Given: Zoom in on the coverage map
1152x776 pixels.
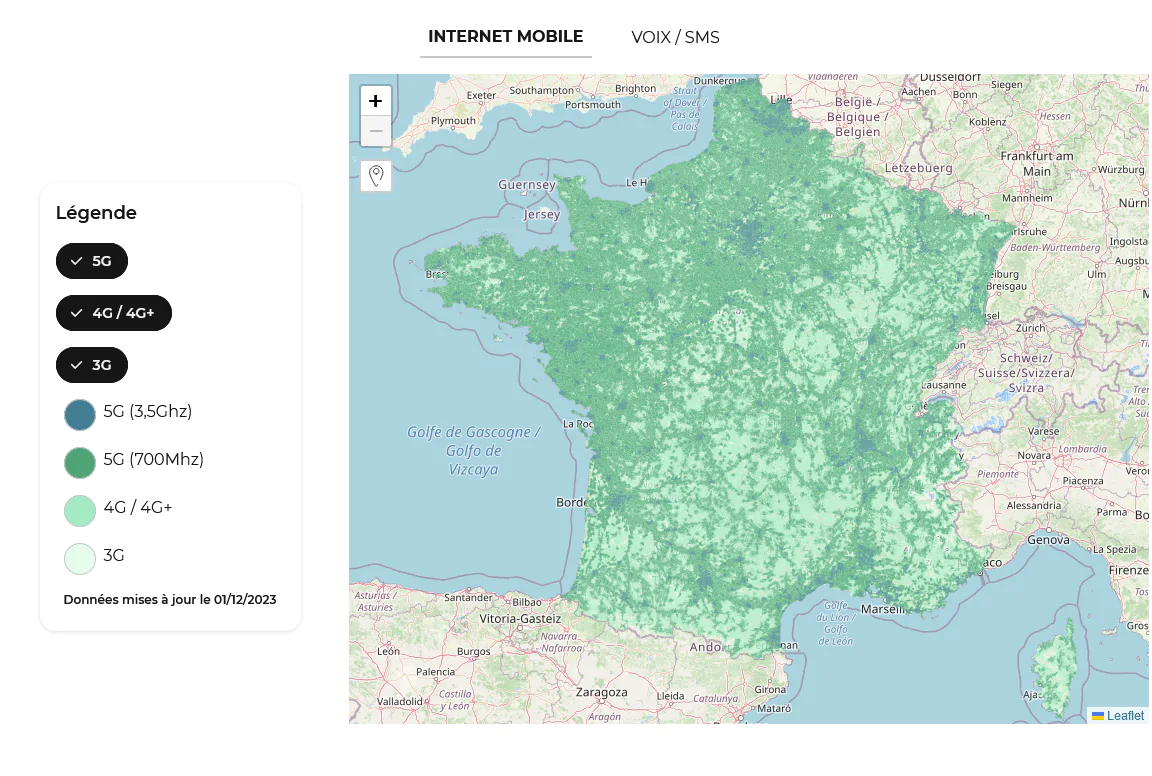Looking at the screenshot, I should point(375,101).
